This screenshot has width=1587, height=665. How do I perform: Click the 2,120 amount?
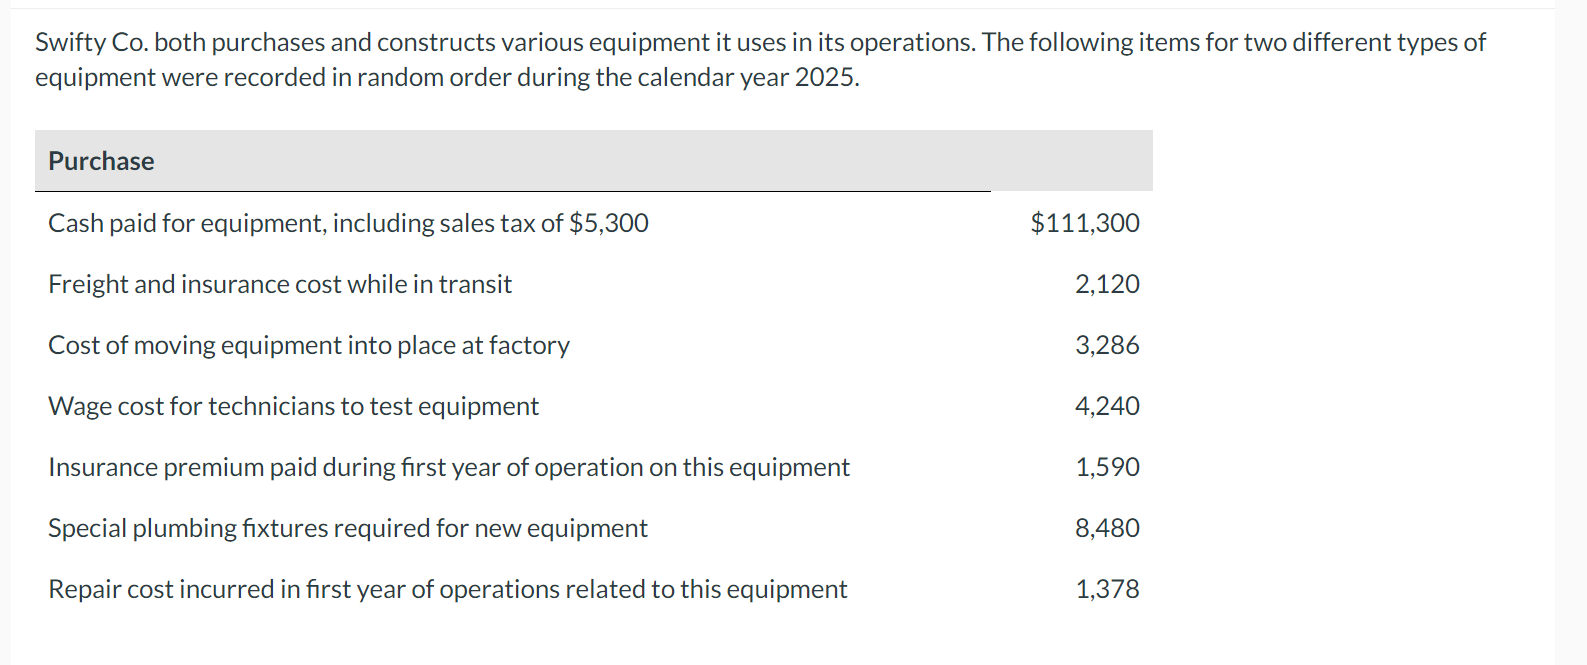click(1107, 284)
